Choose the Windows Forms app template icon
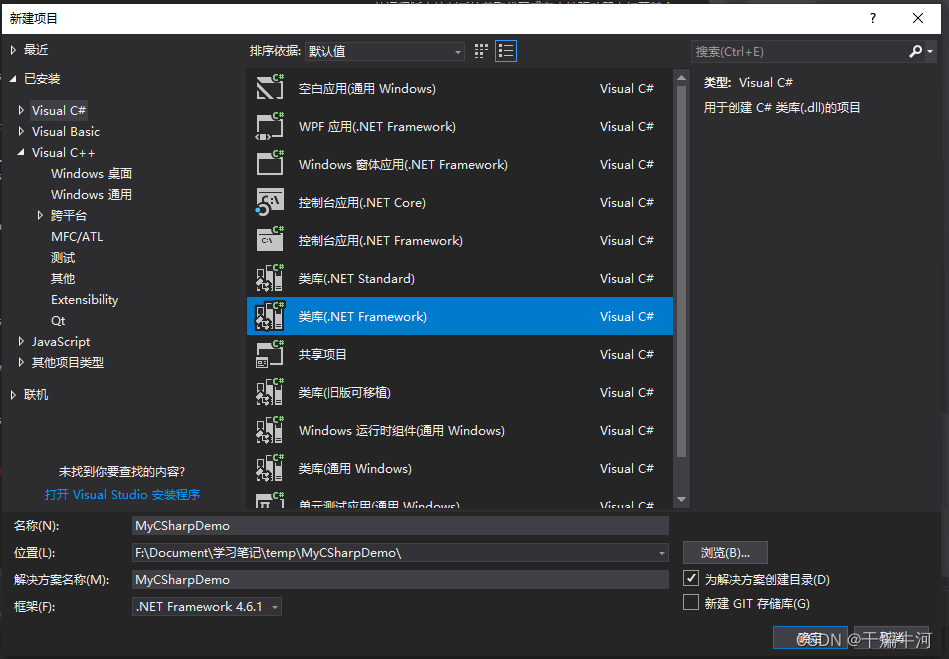 (270, 164)
